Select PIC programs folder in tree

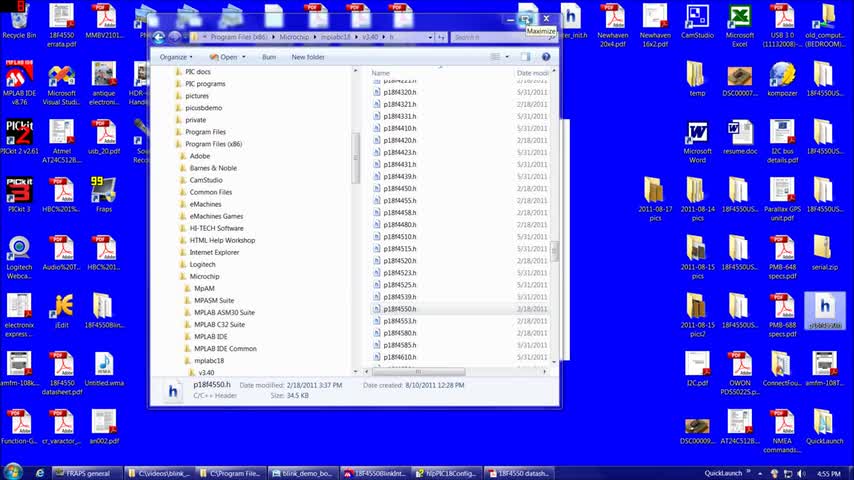[x=205, y=83]
